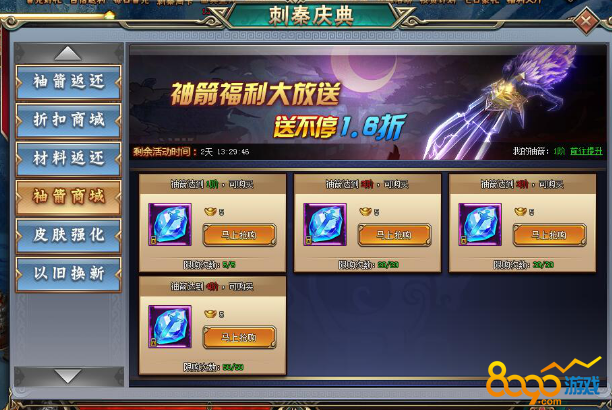612x410 pixels.
Task: Click the blue crystal item in third card
Action: point(480,224)
